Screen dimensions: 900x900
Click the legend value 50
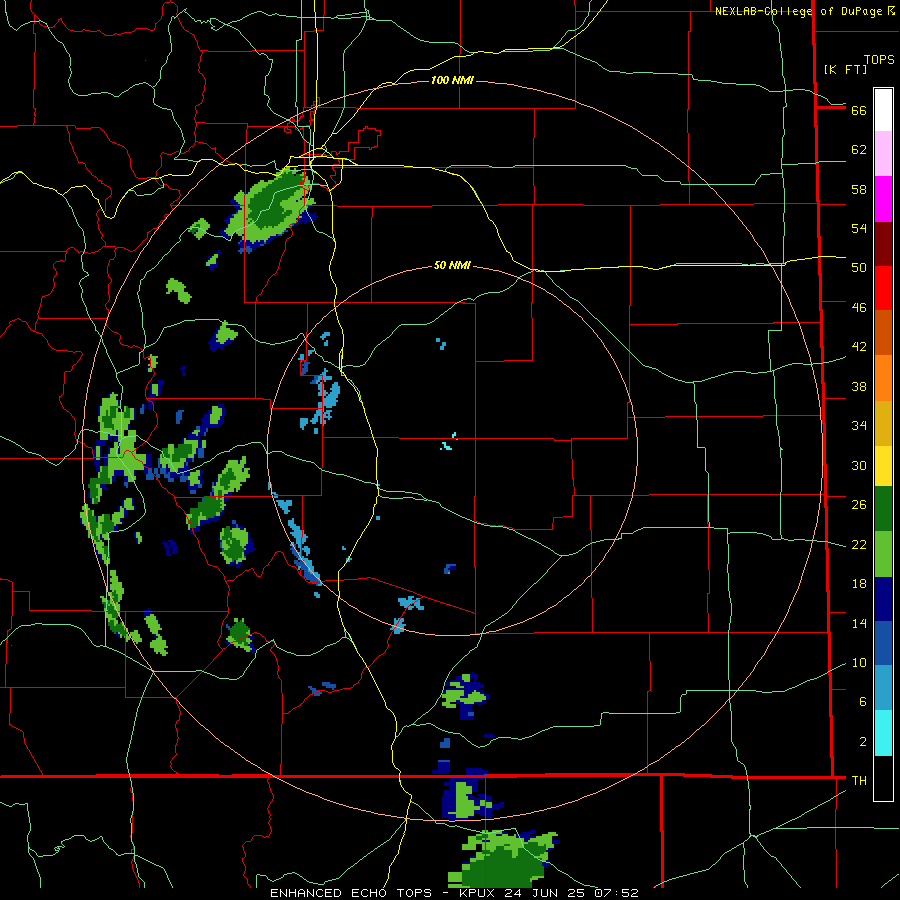point(859,268)
